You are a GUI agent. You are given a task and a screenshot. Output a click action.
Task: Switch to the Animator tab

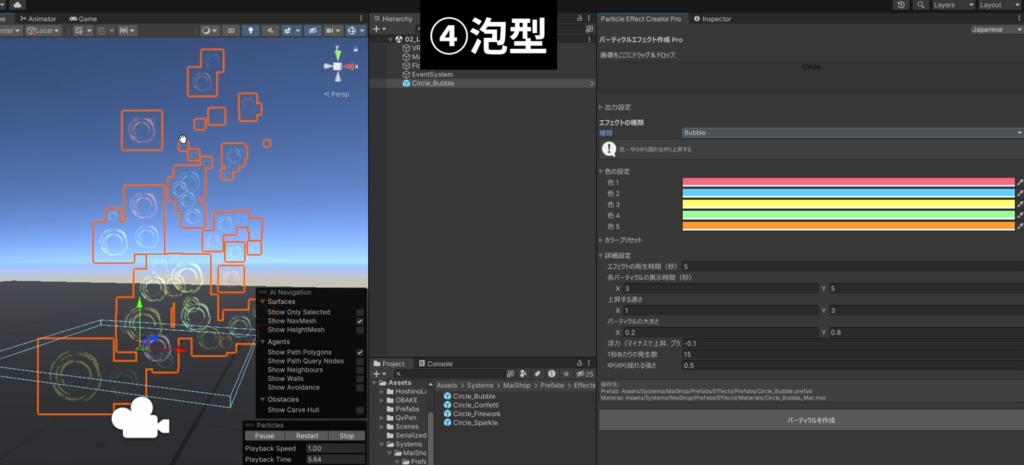[x=38, y=19]
